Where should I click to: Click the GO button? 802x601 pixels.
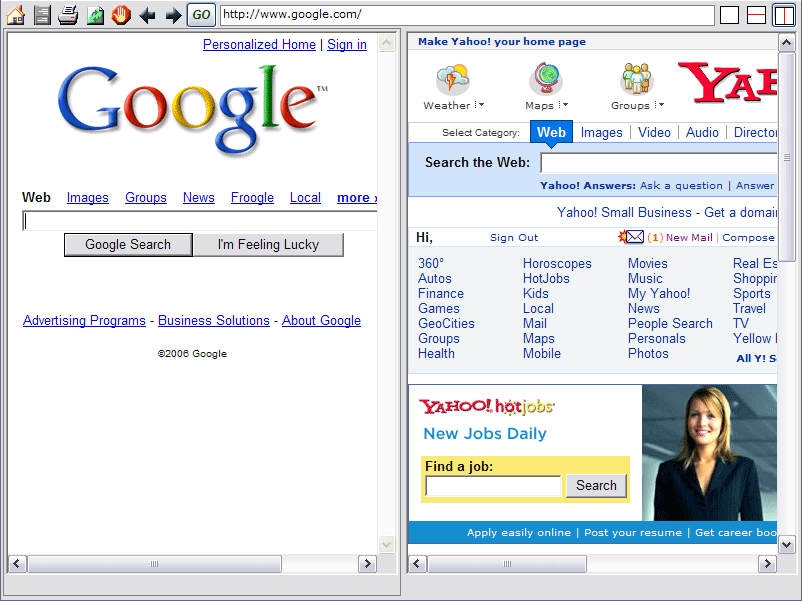click(201, 15)
